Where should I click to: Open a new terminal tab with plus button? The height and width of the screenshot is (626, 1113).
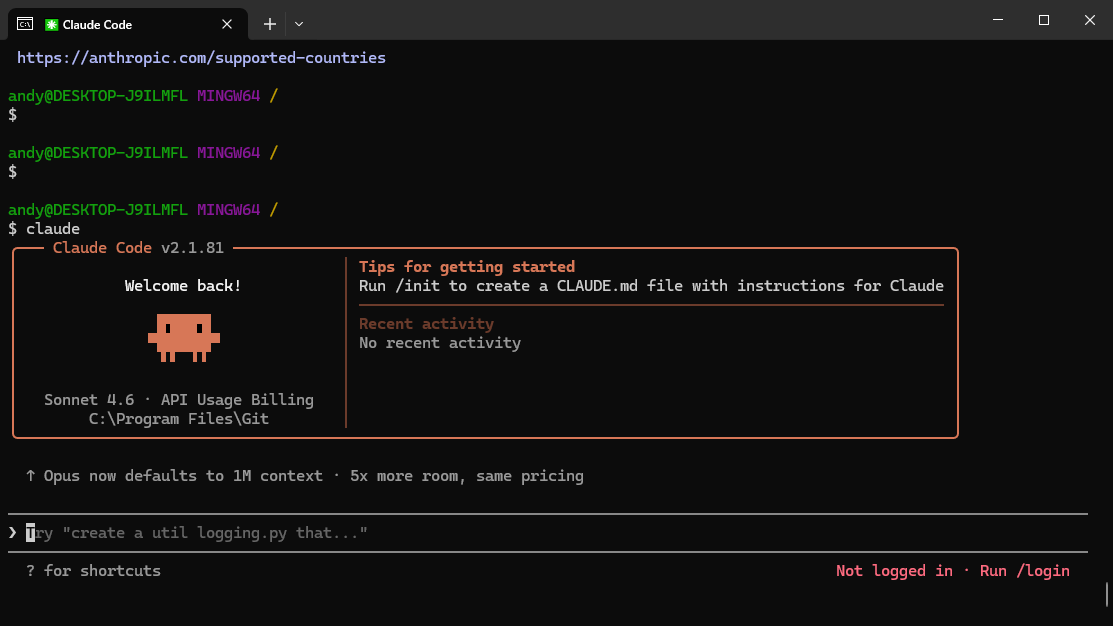coord(269,24)
